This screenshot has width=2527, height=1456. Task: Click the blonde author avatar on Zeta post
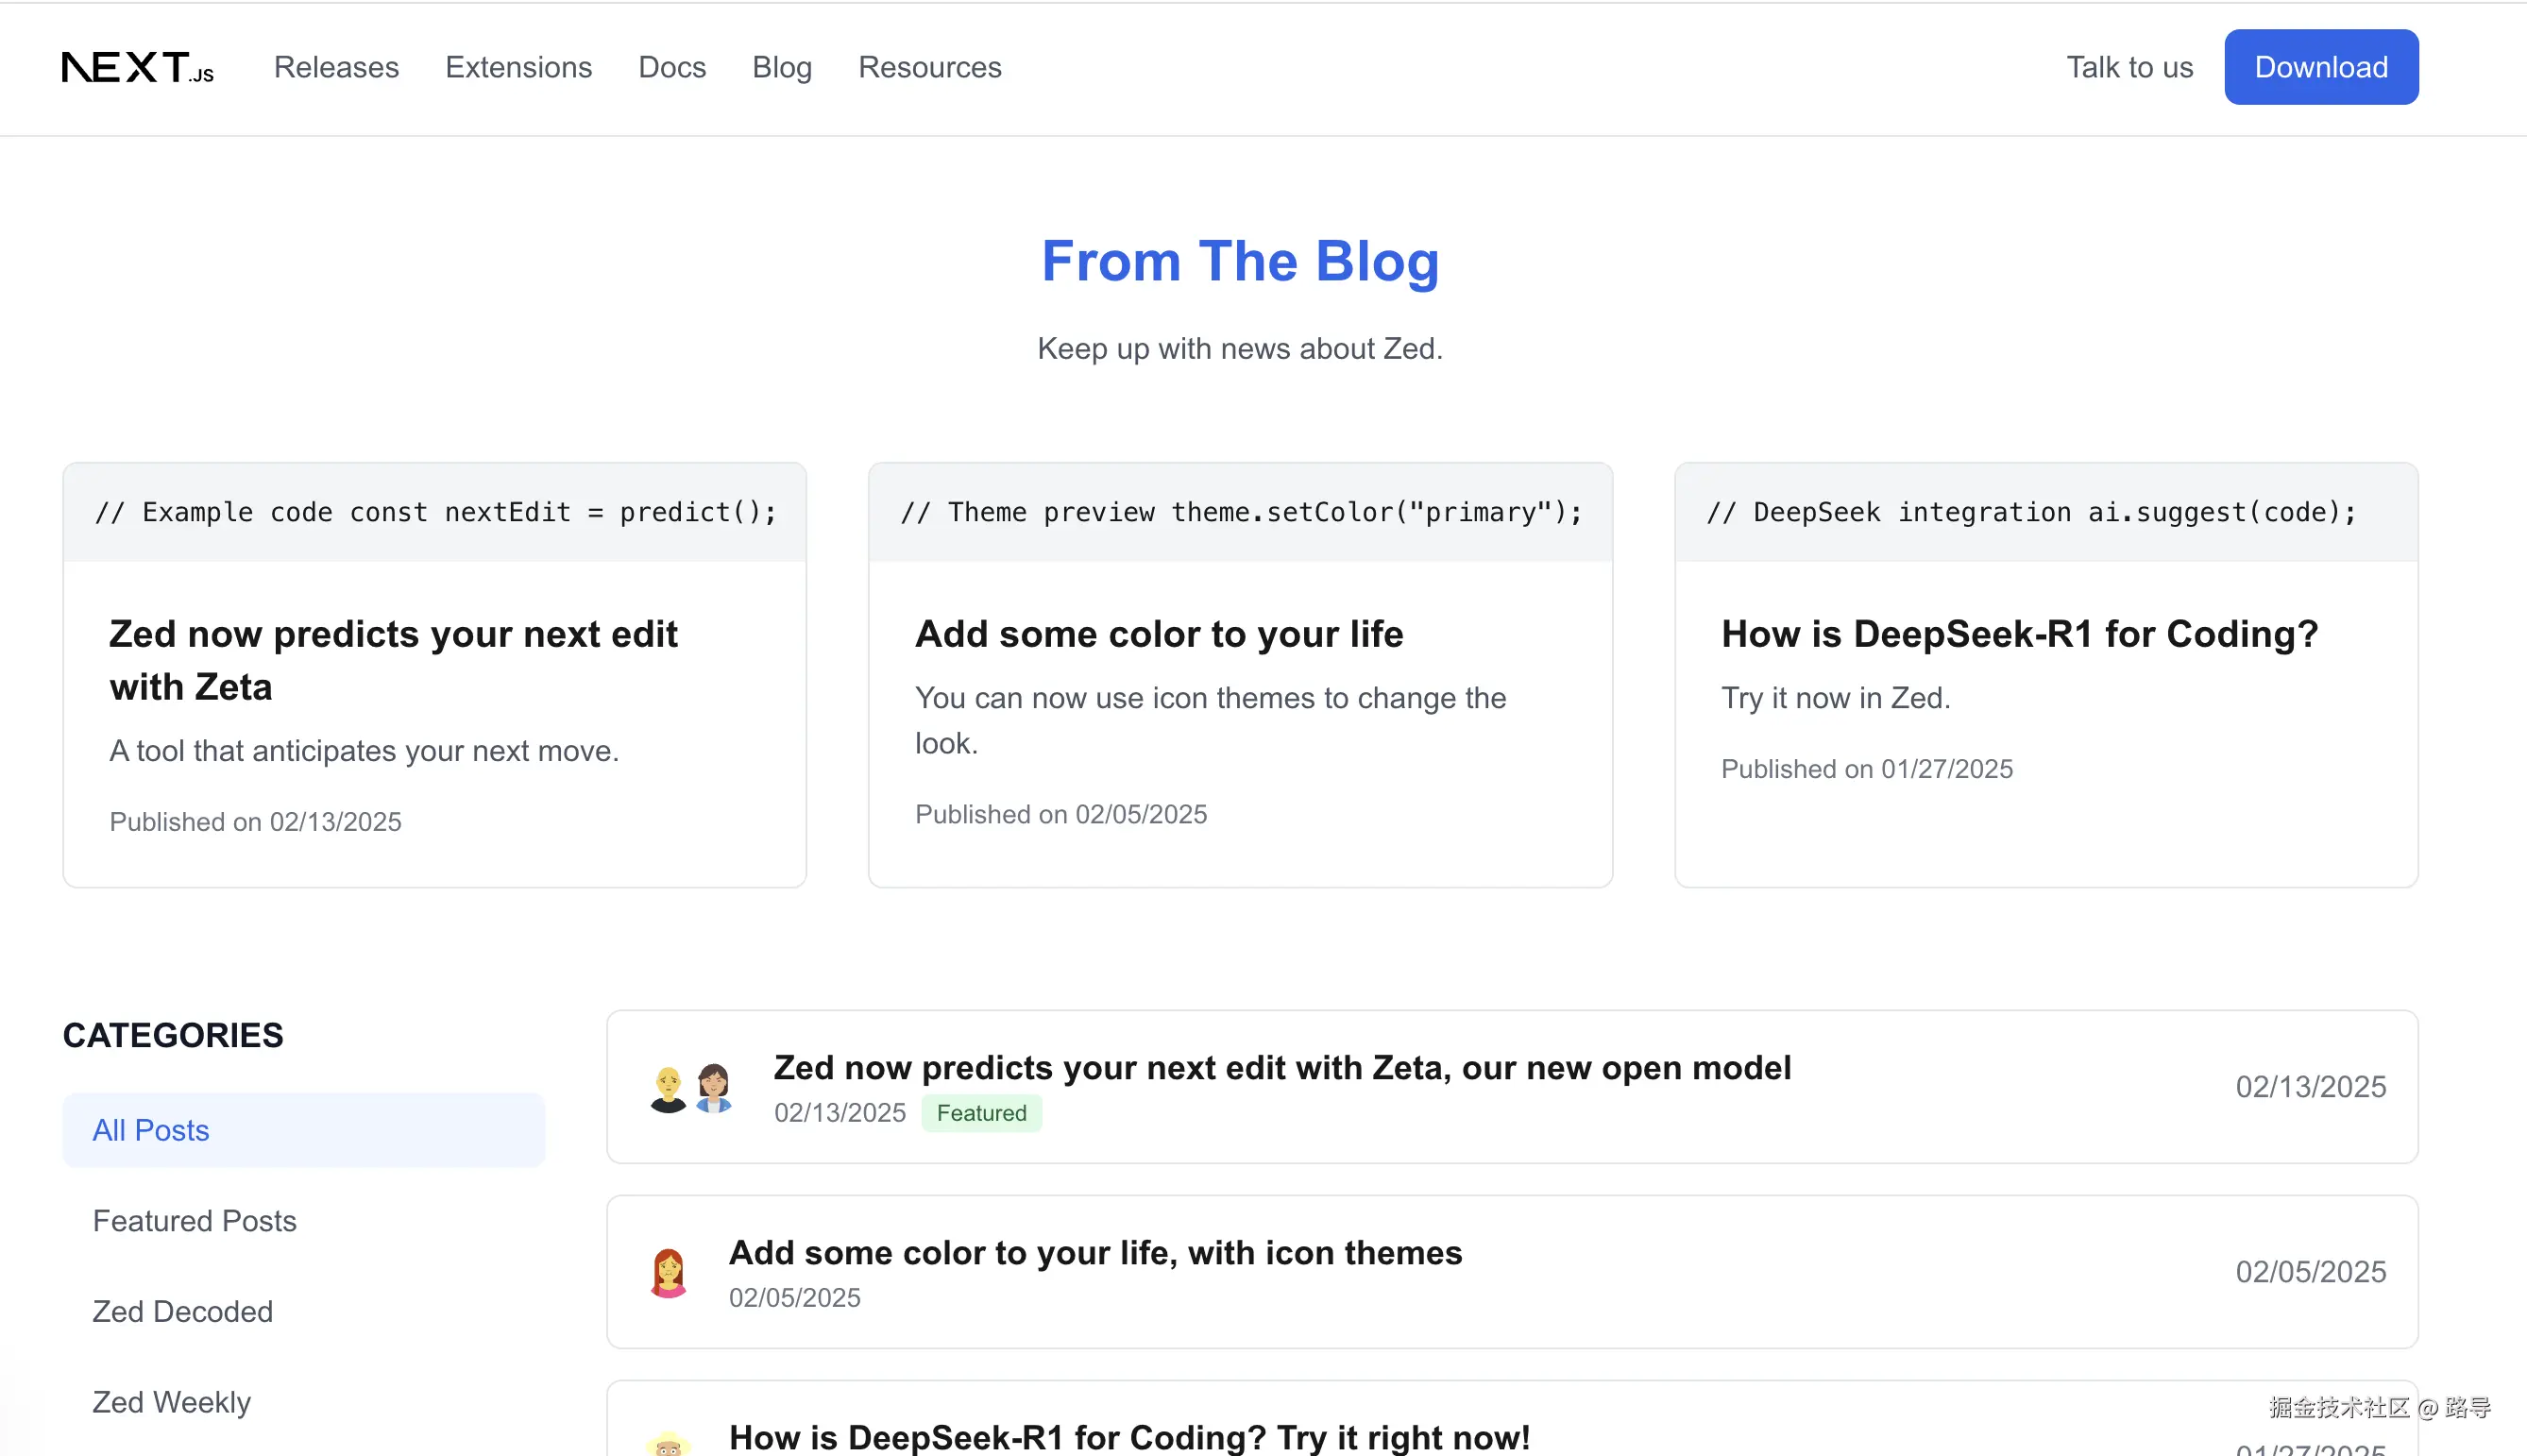668,1089
